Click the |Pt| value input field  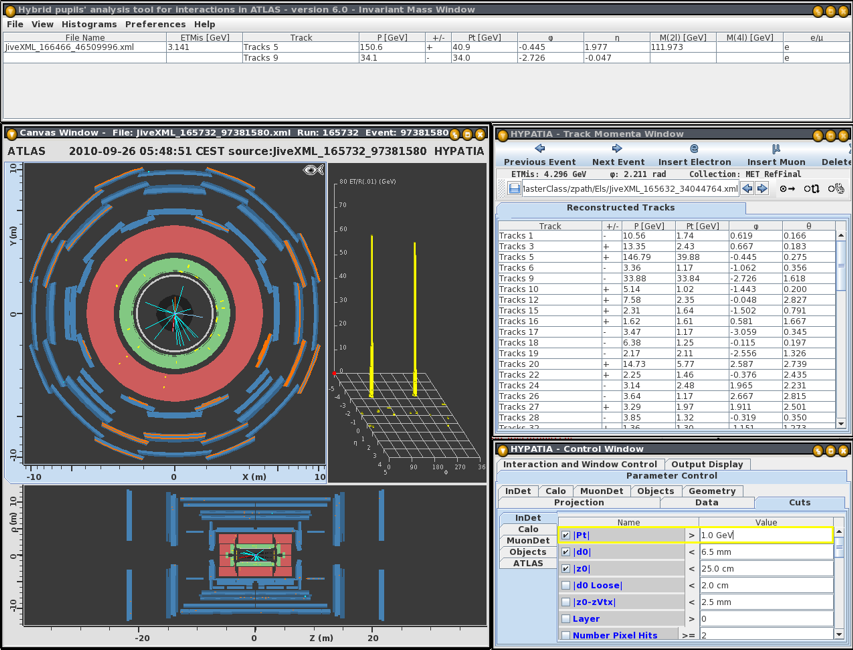point(765,535)
